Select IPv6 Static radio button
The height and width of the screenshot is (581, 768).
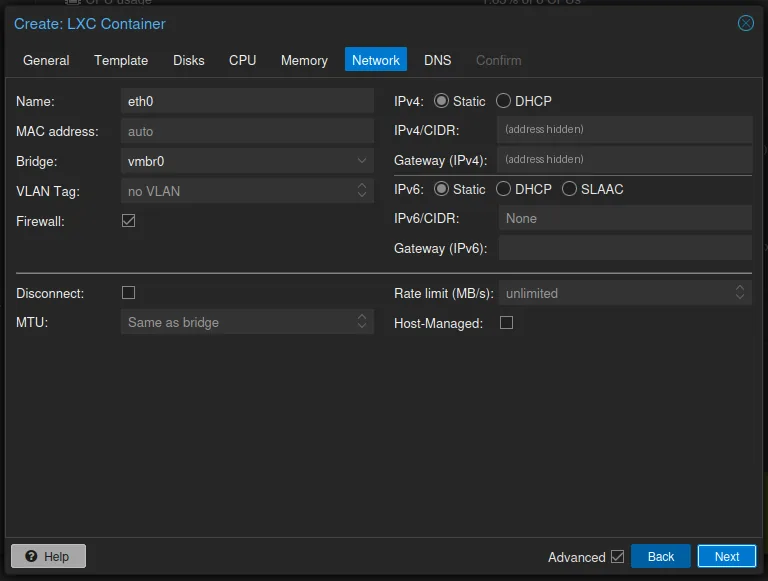[x=441, y=189]
